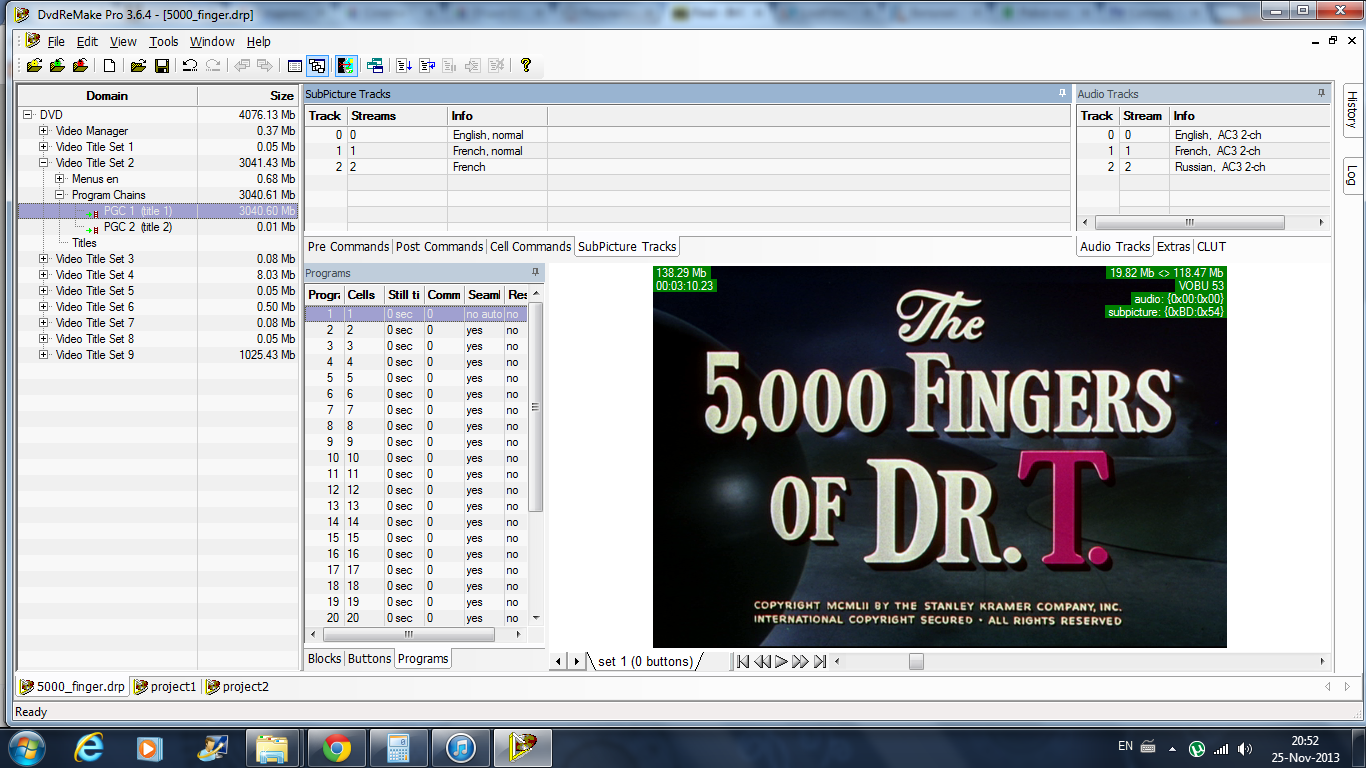The width and height of the screenshot is (1366, 768).
Task: Expand Video Manager tree node
Action: coord(44,131)
